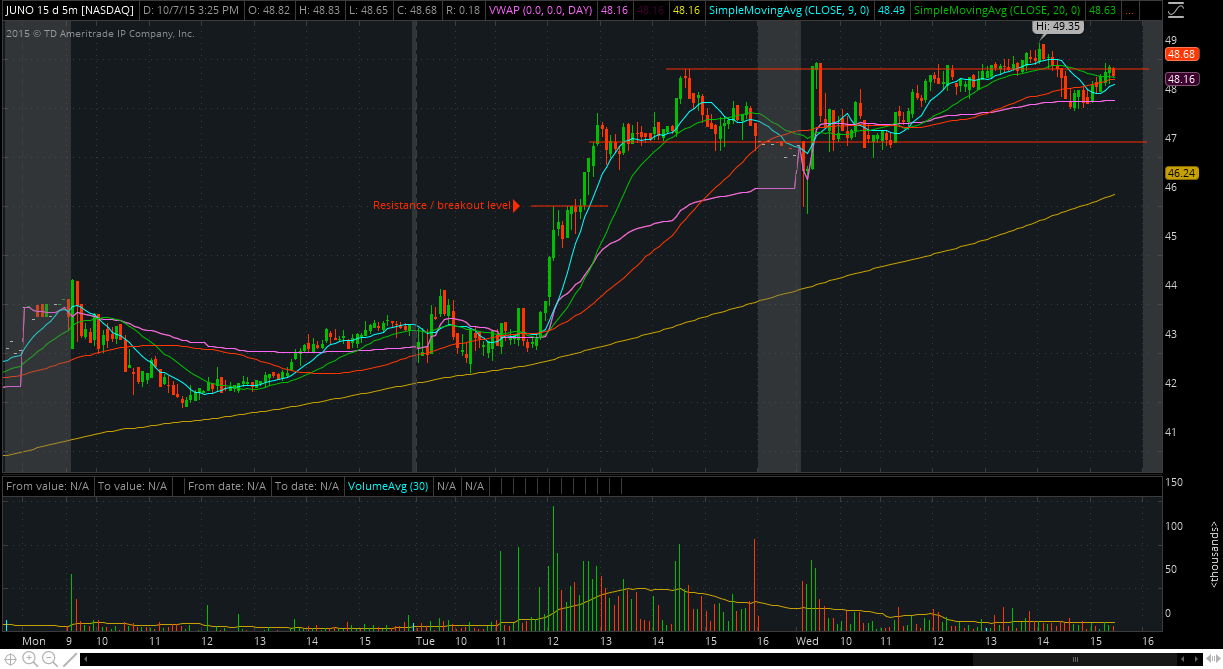Click the Tue label on time axis

click(425, 641)
